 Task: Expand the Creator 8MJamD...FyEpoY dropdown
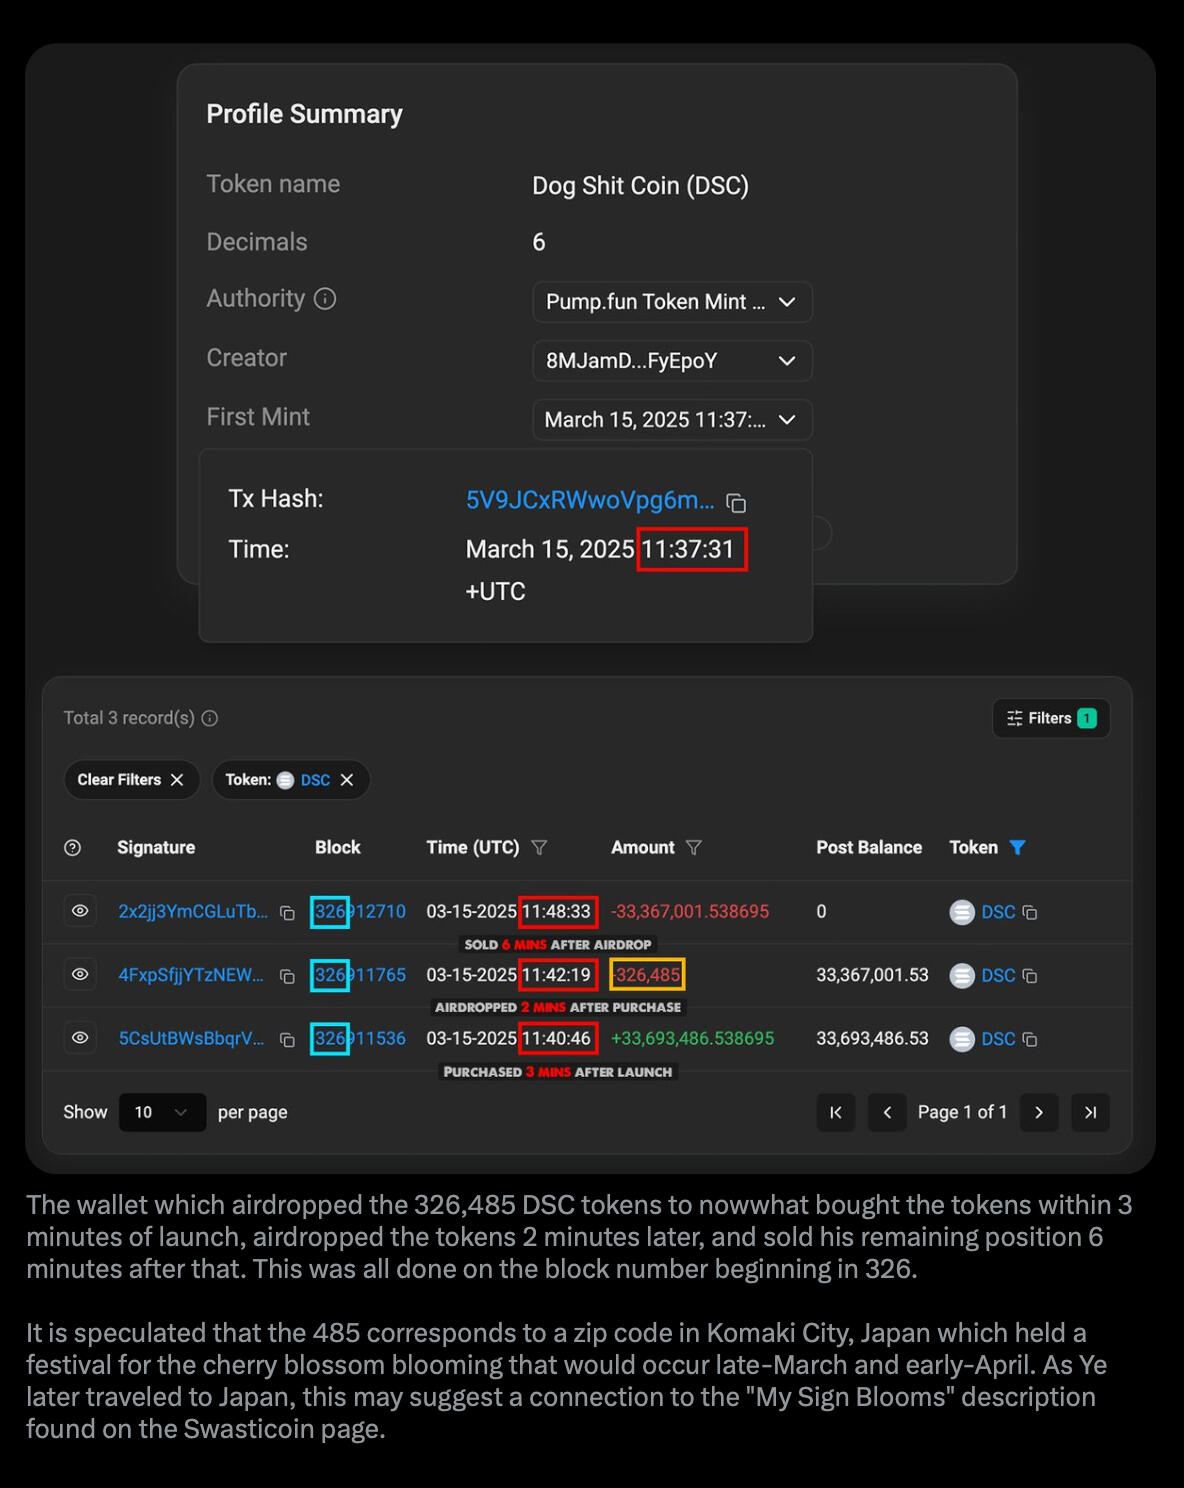[787, 361]
